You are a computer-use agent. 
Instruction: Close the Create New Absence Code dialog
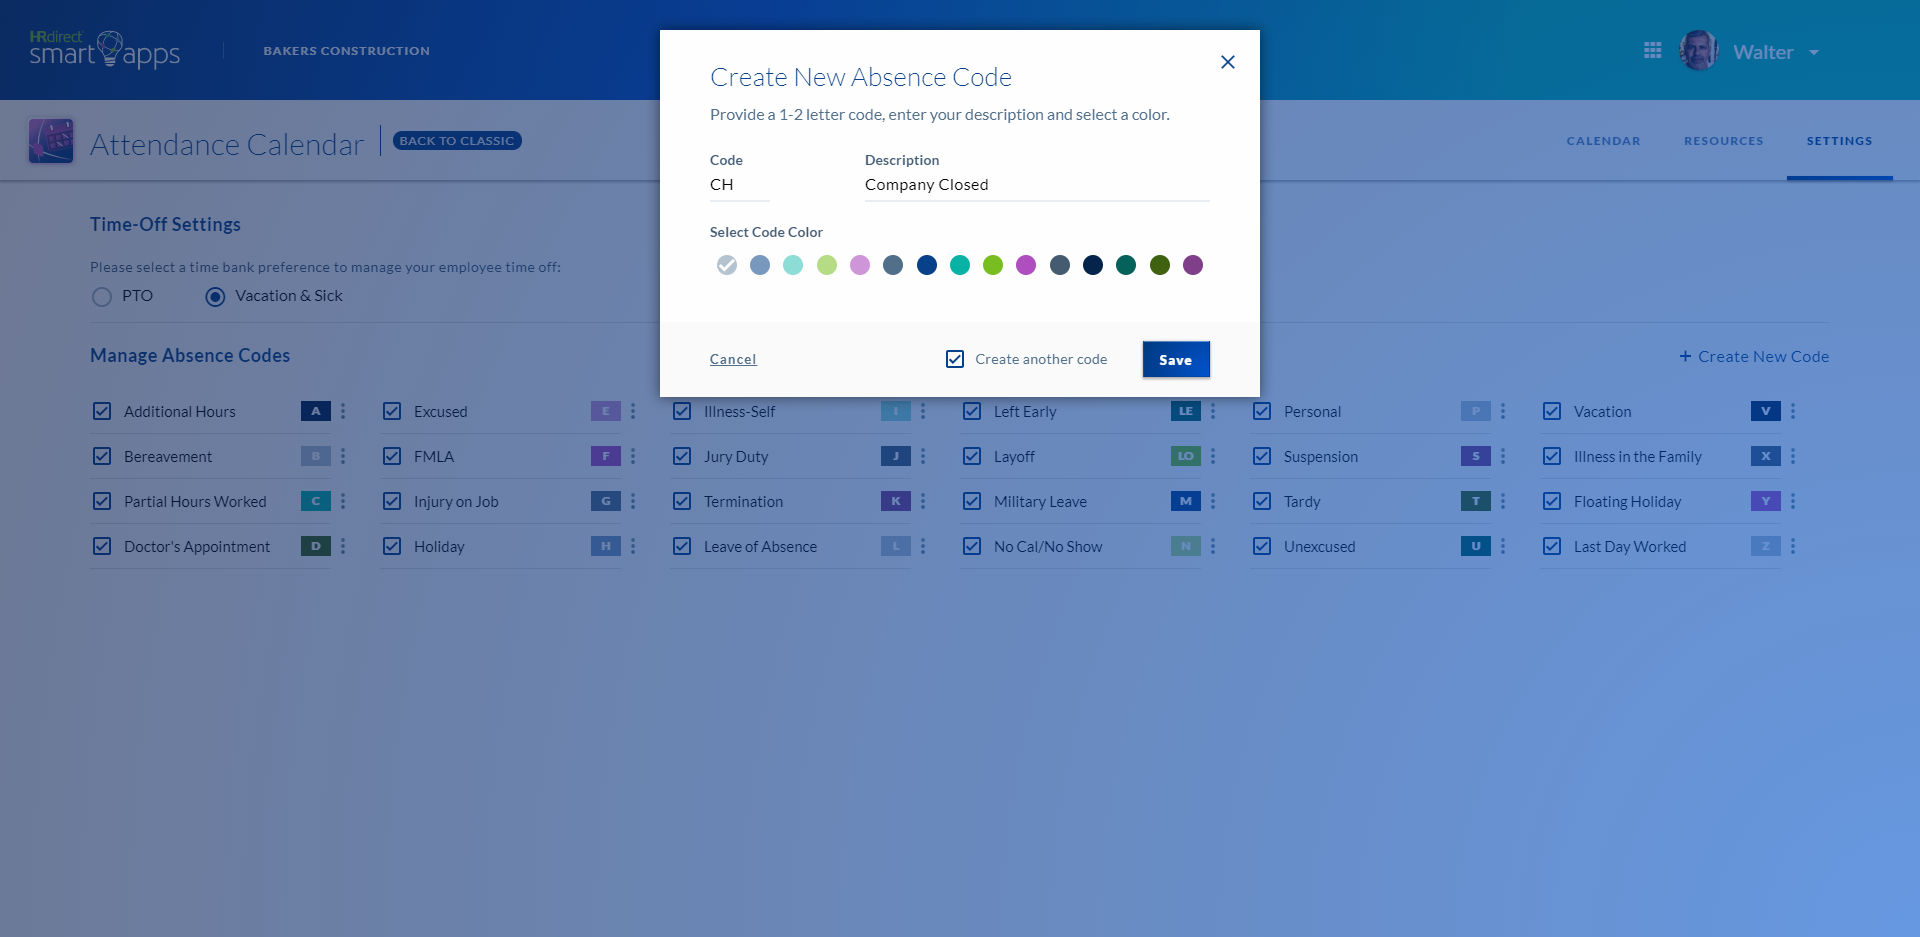click(1228, 62)
